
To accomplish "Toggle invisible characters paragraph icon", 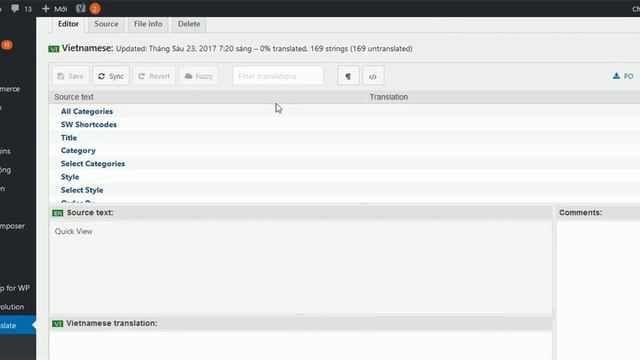I will [x=348, y=76].
